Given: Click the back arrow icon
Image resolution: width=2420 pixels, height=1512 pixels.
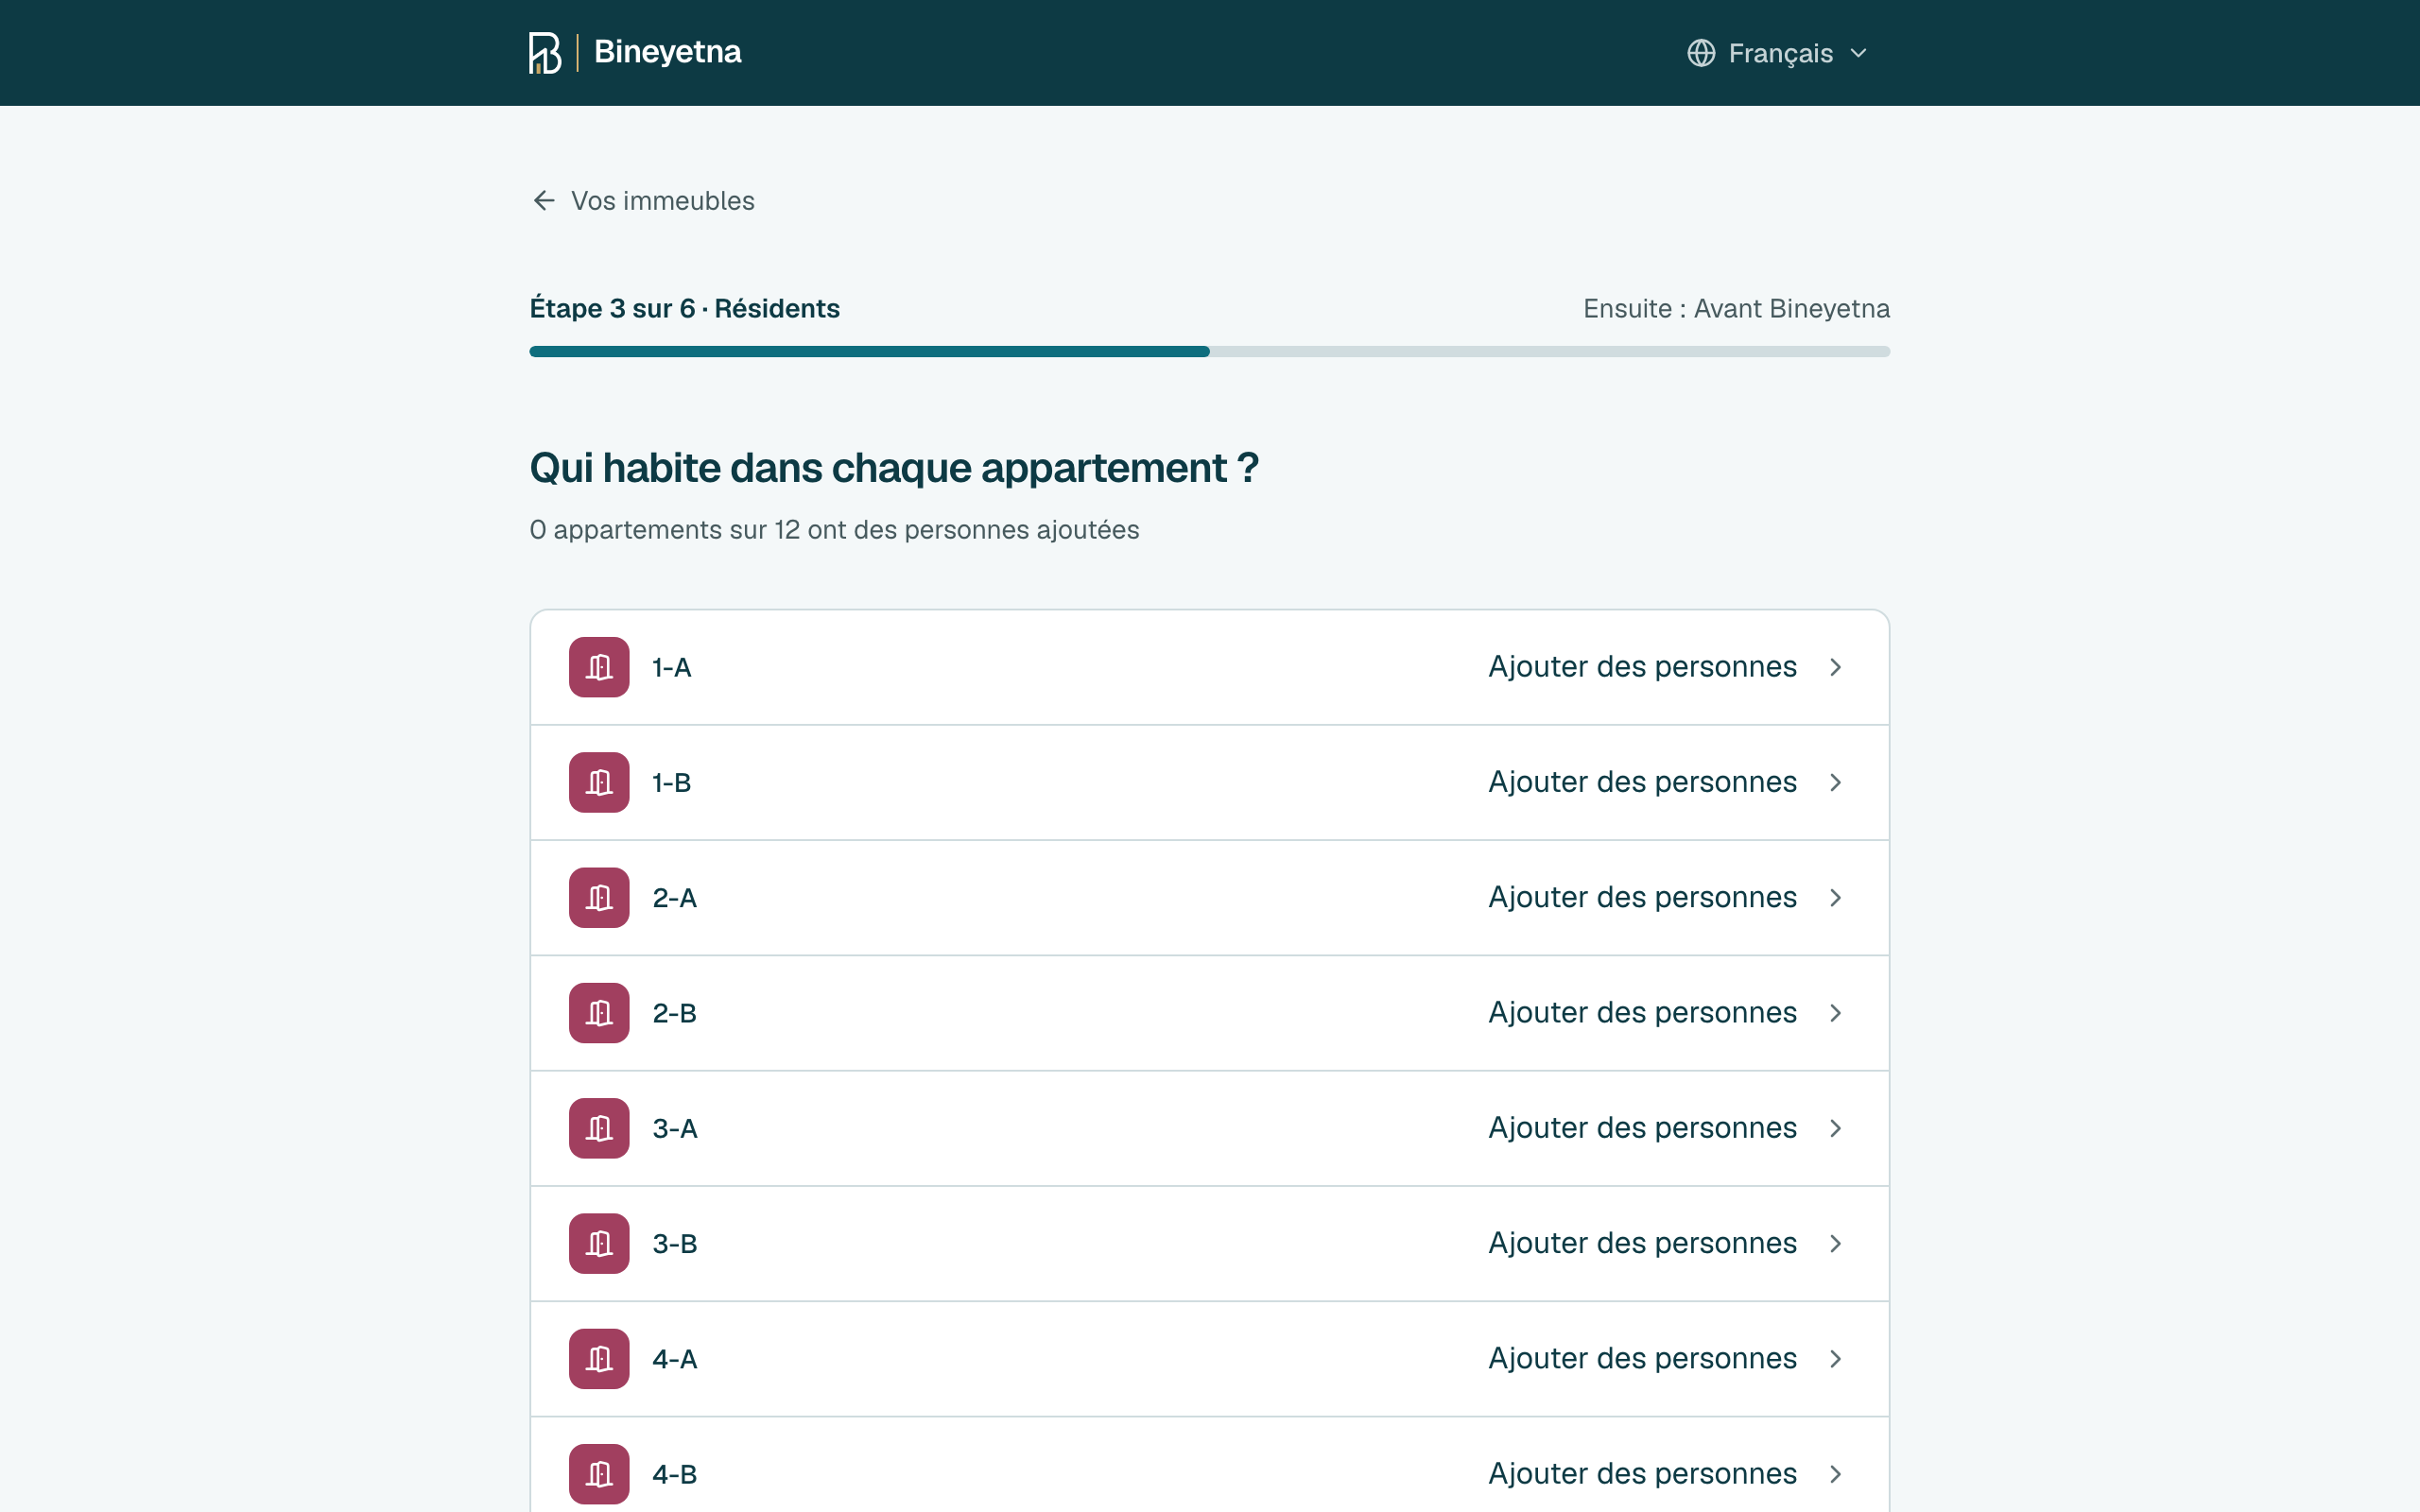Looking at the screenshot, I should point(544,201).
